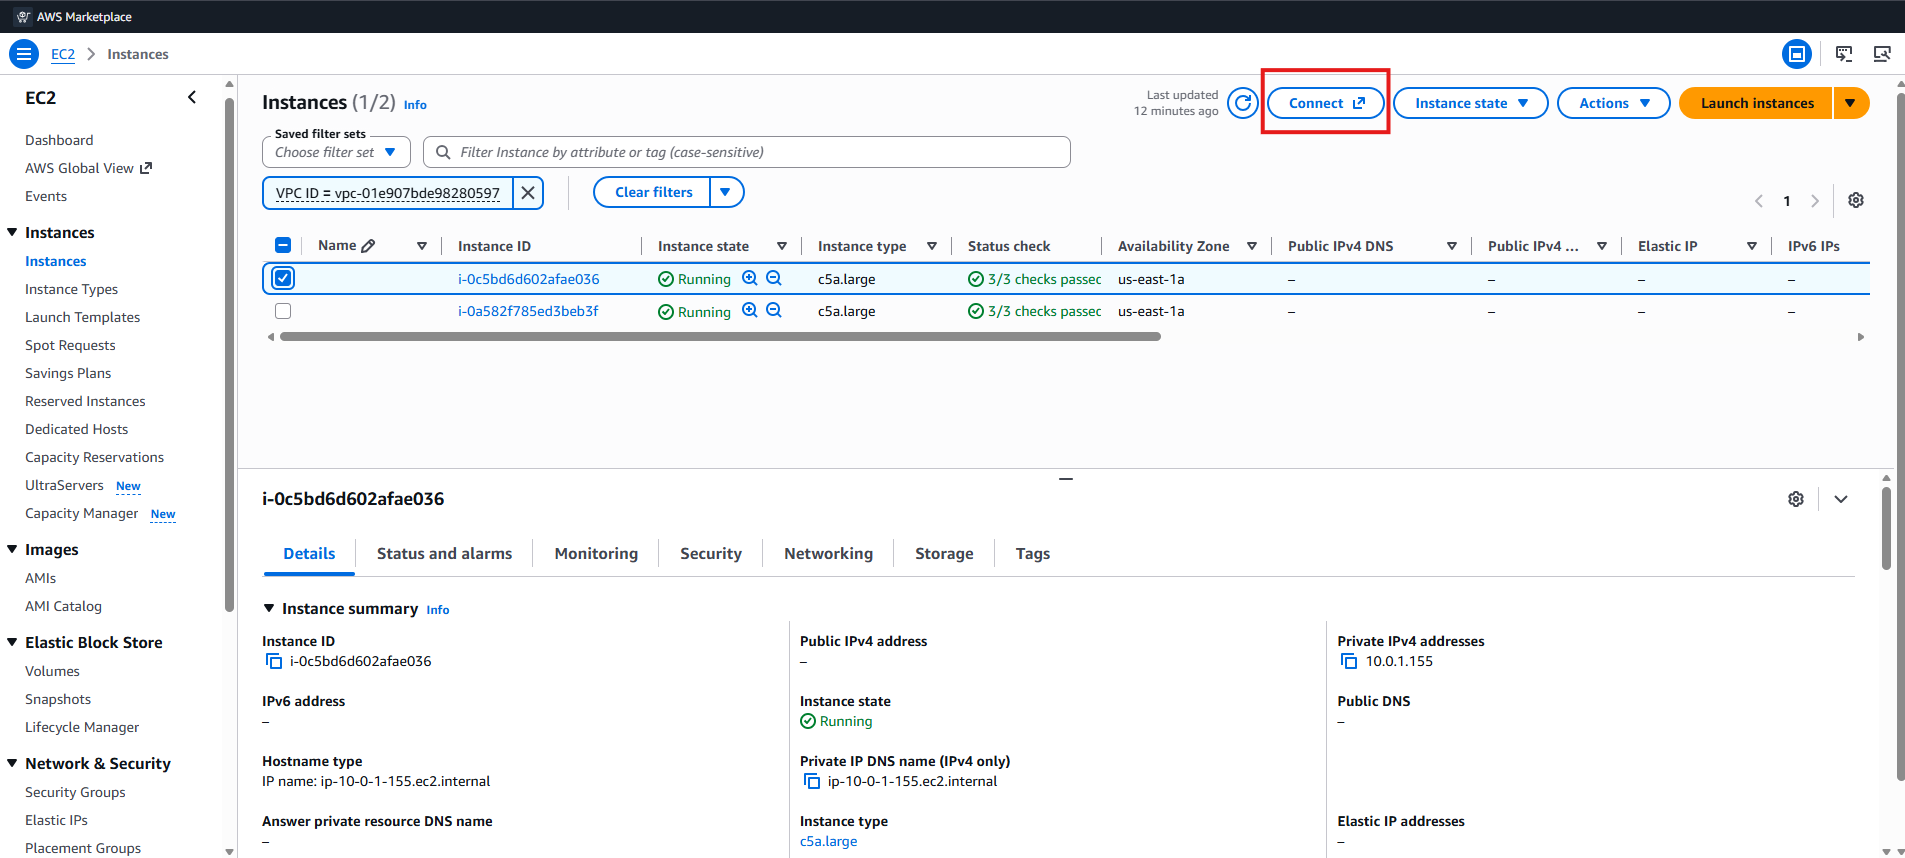The width and height of the screenshot is (1905, 858).
Task: Collapse the EC2 sidebar with the arrow
Action: click(192, 97)
